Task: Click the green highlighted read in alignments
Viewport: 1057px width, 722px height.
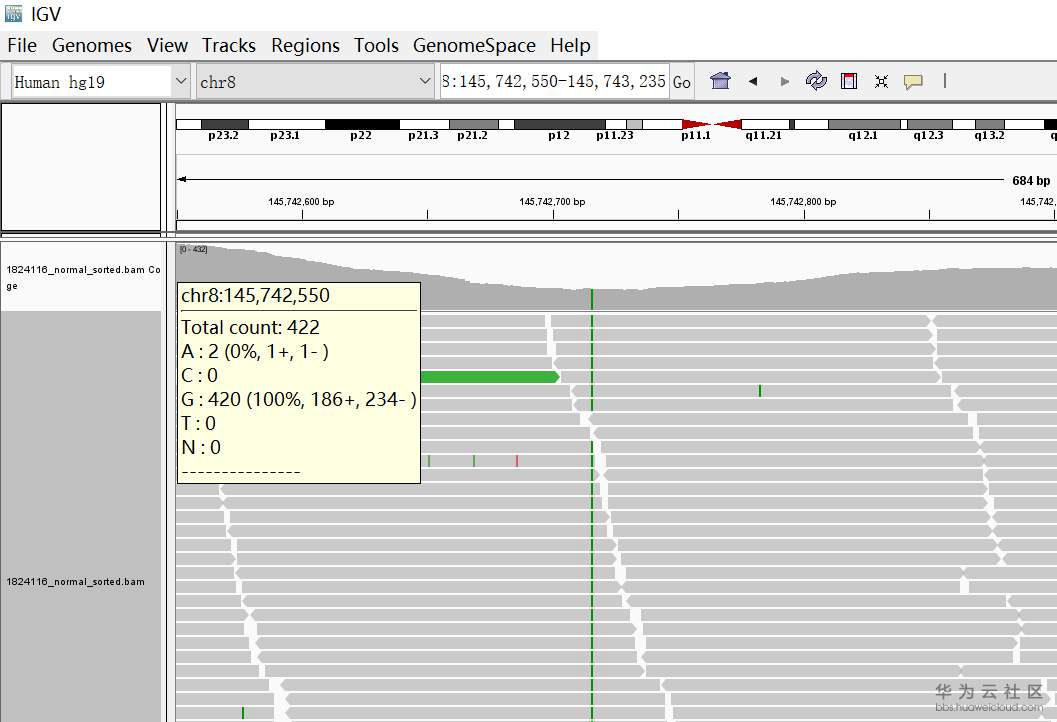Action: point(490,377)
